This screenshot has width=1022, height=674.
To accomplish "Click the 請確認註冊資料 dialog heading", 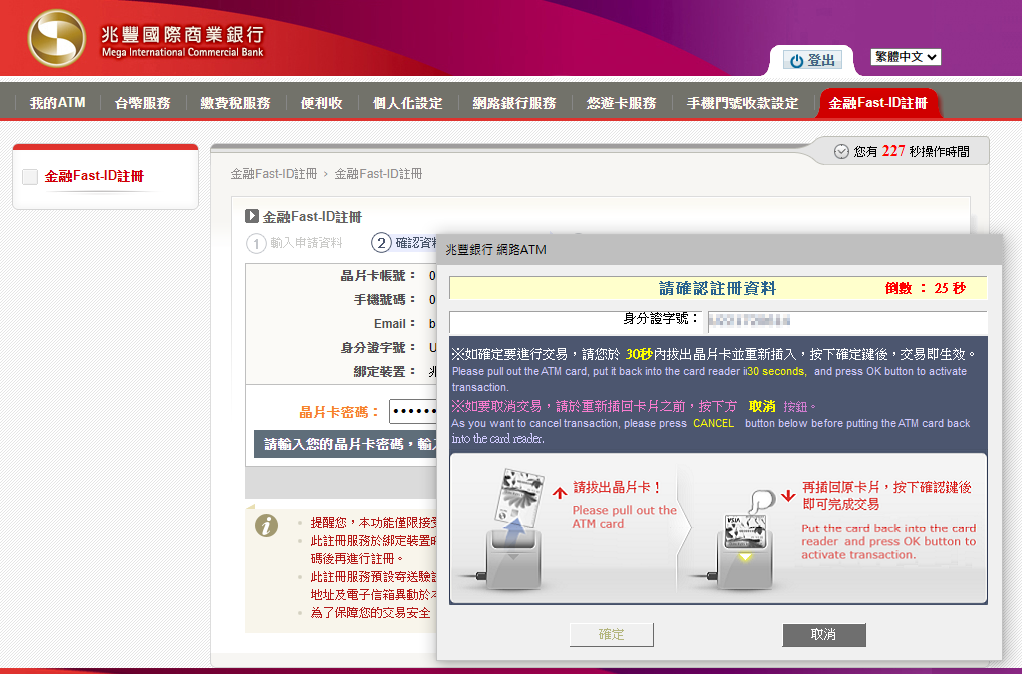I will point(717,288).
